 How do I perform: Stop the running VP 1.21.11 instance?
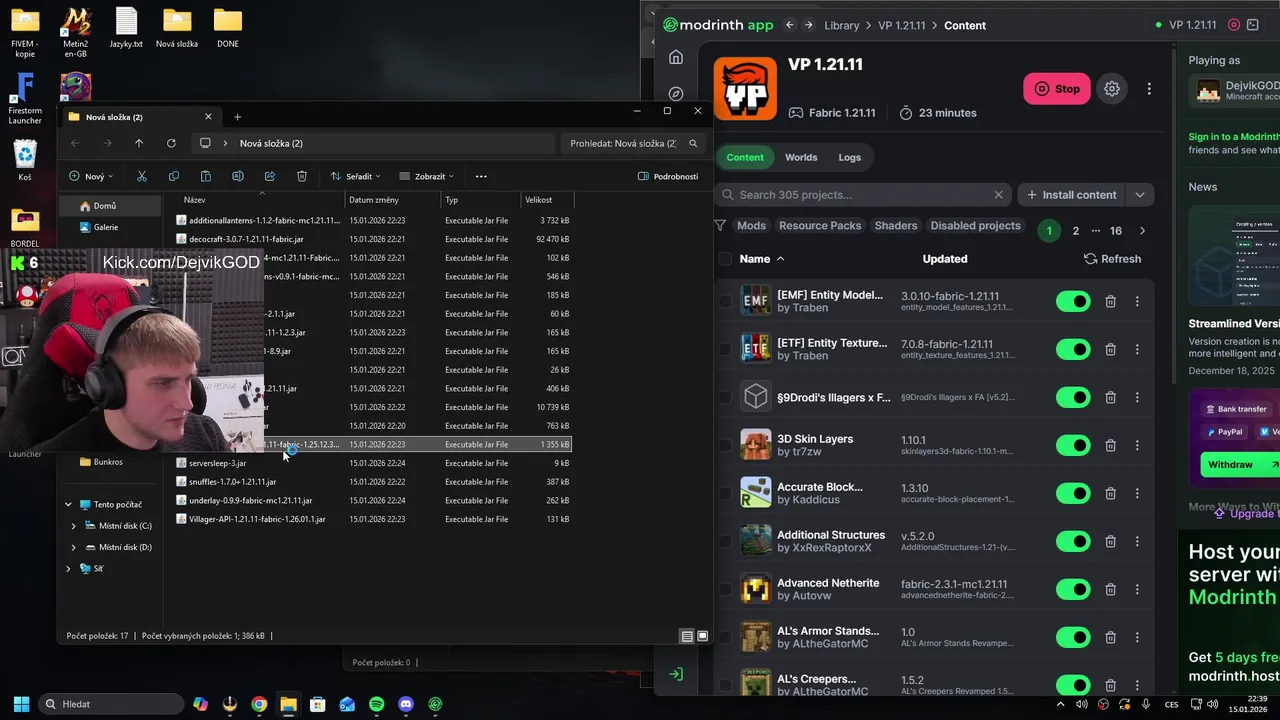[x=1057, y=89]
